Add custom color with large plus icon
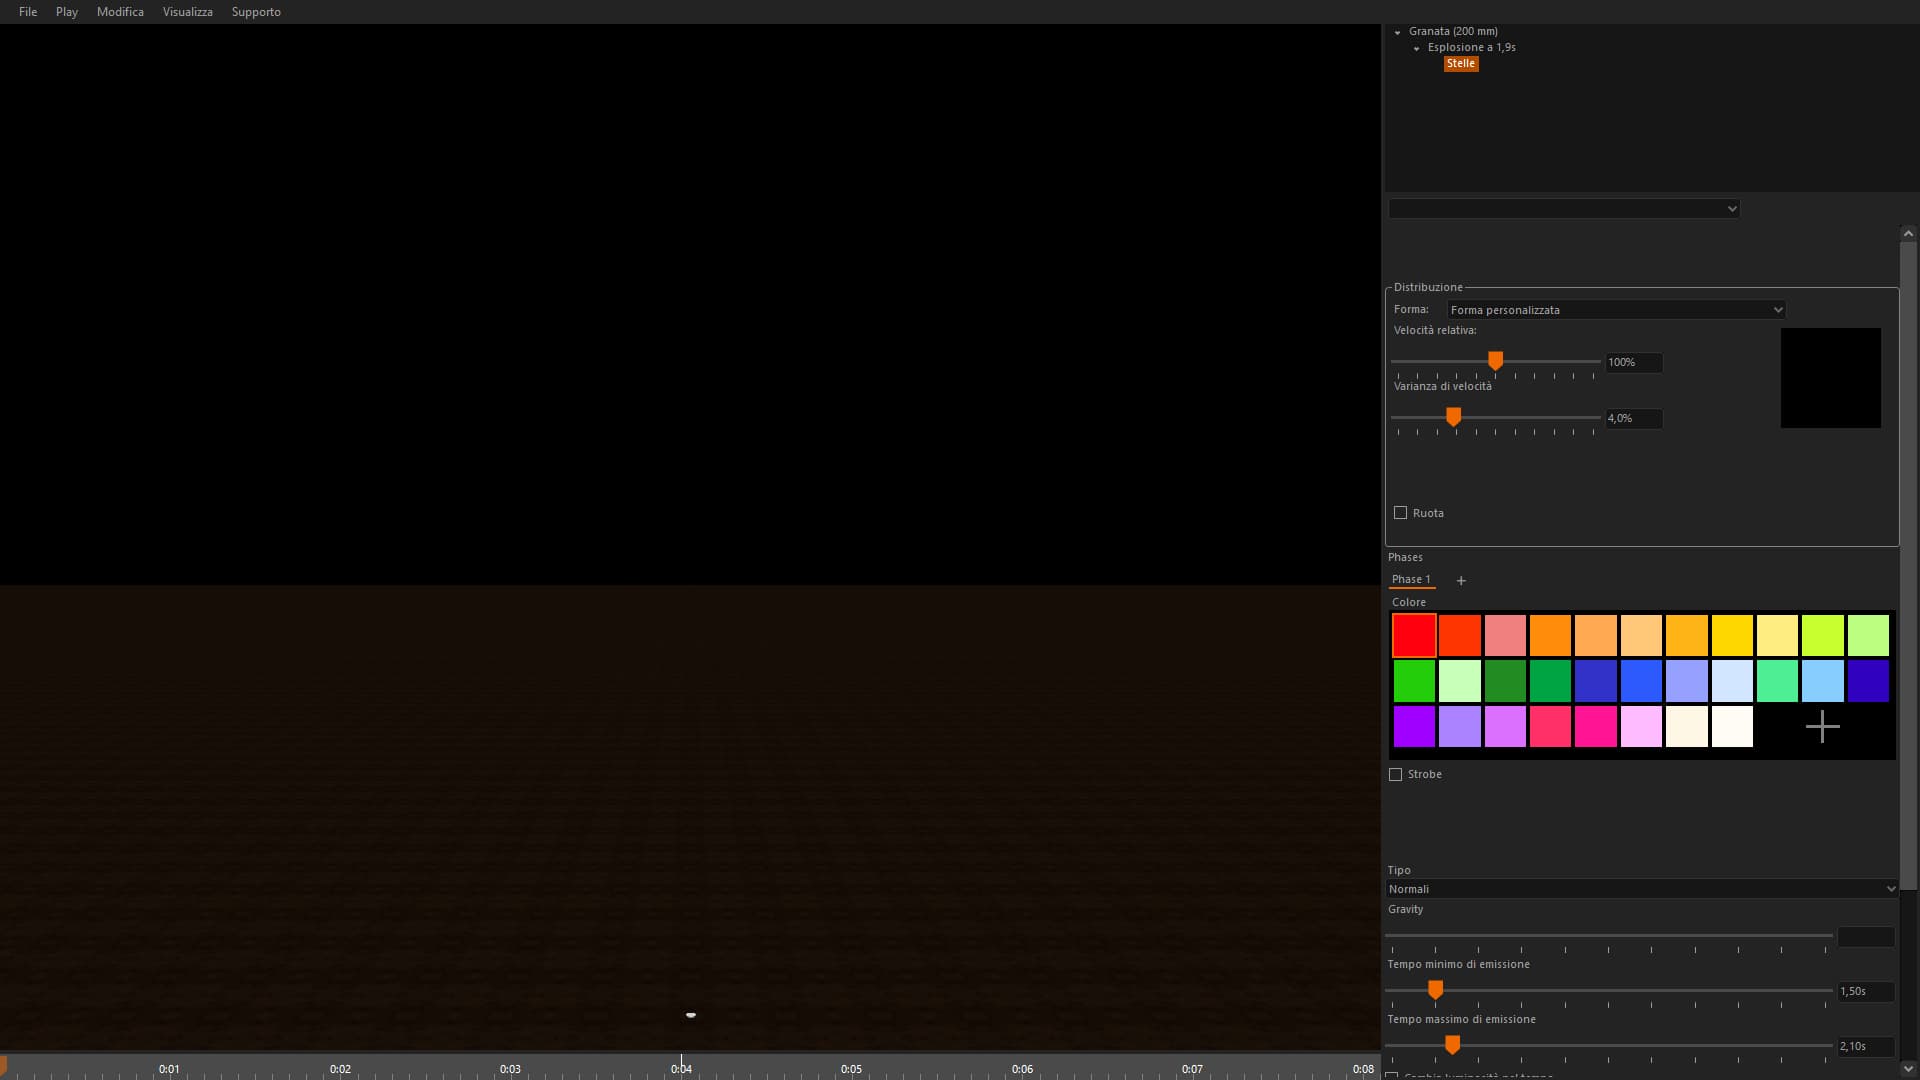Viewport: 1920px width, 1080px height. [1822, 727]
